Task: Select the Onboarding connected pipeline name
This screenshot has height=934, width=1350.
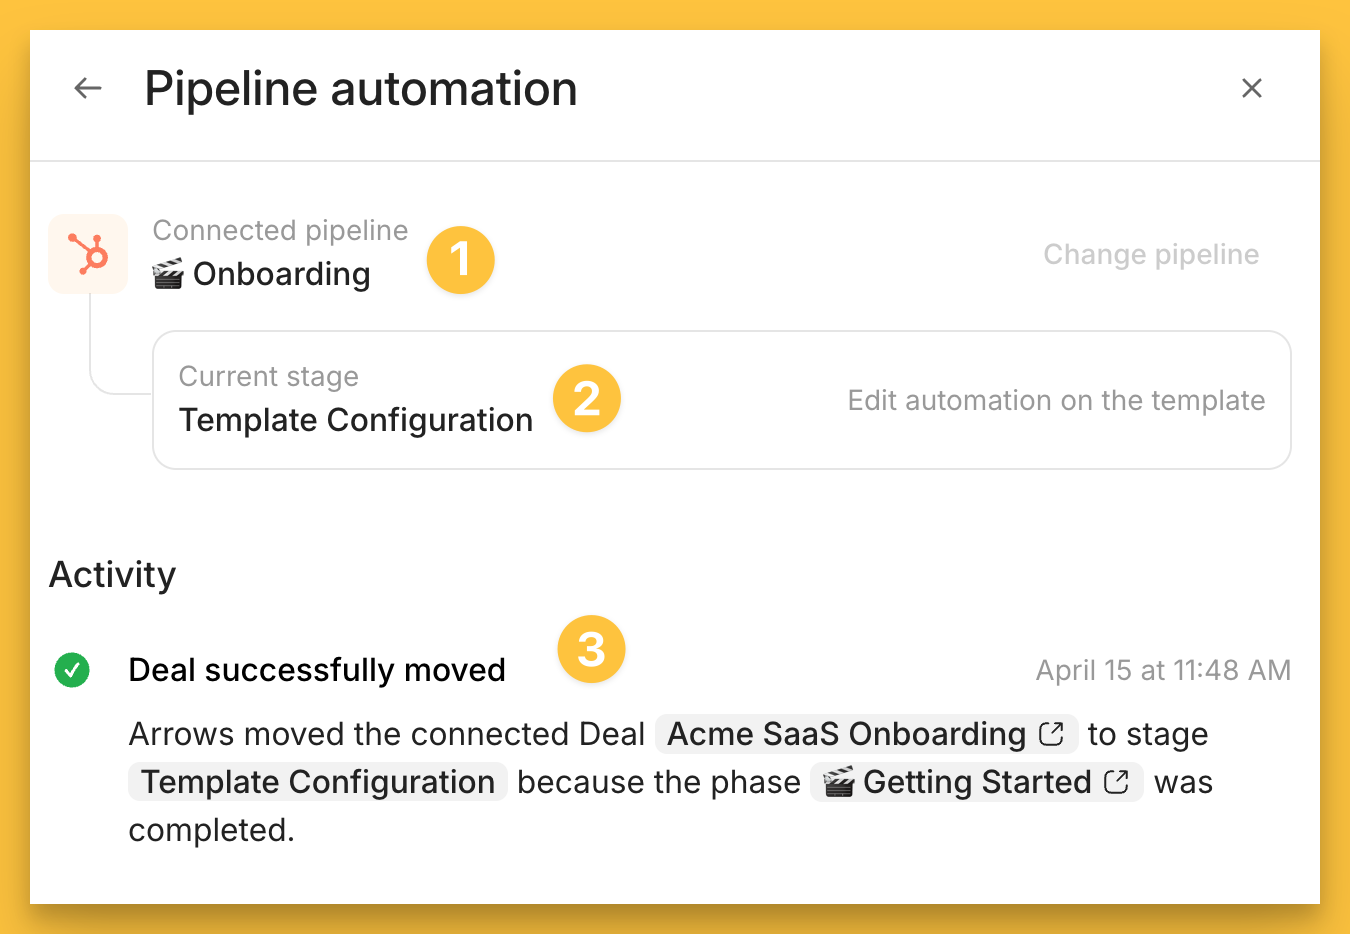Action: [281, 274]
